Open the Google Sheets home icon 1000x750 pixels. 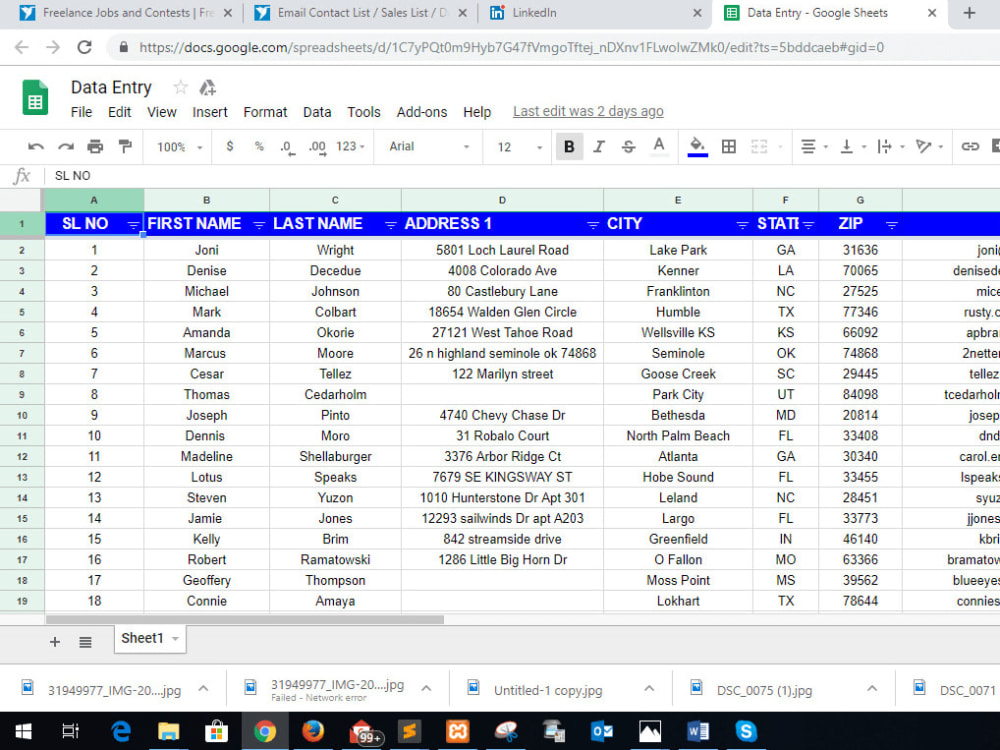pos(35,98)
